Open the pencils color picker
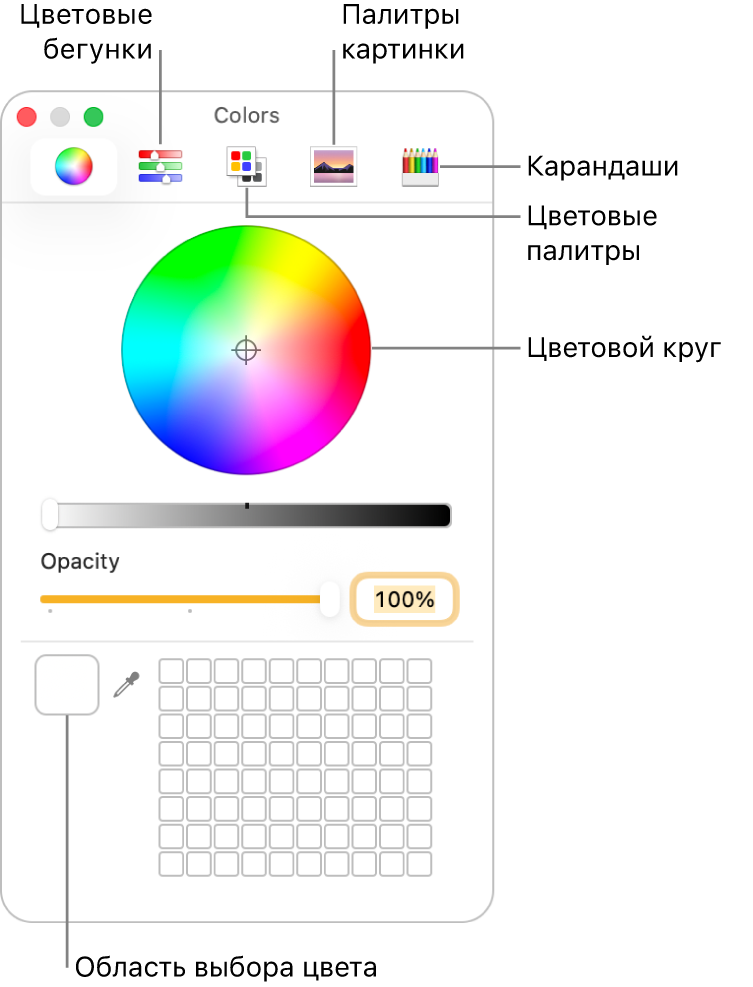 point(420,166)
